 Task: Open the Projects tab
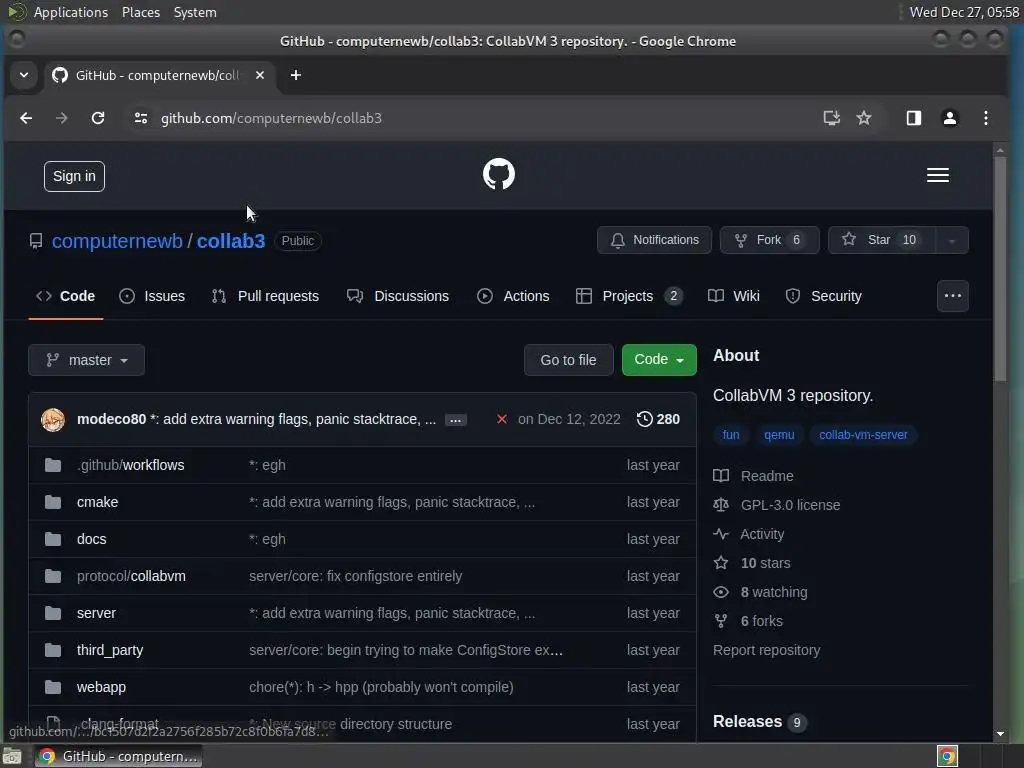[629, 296]
